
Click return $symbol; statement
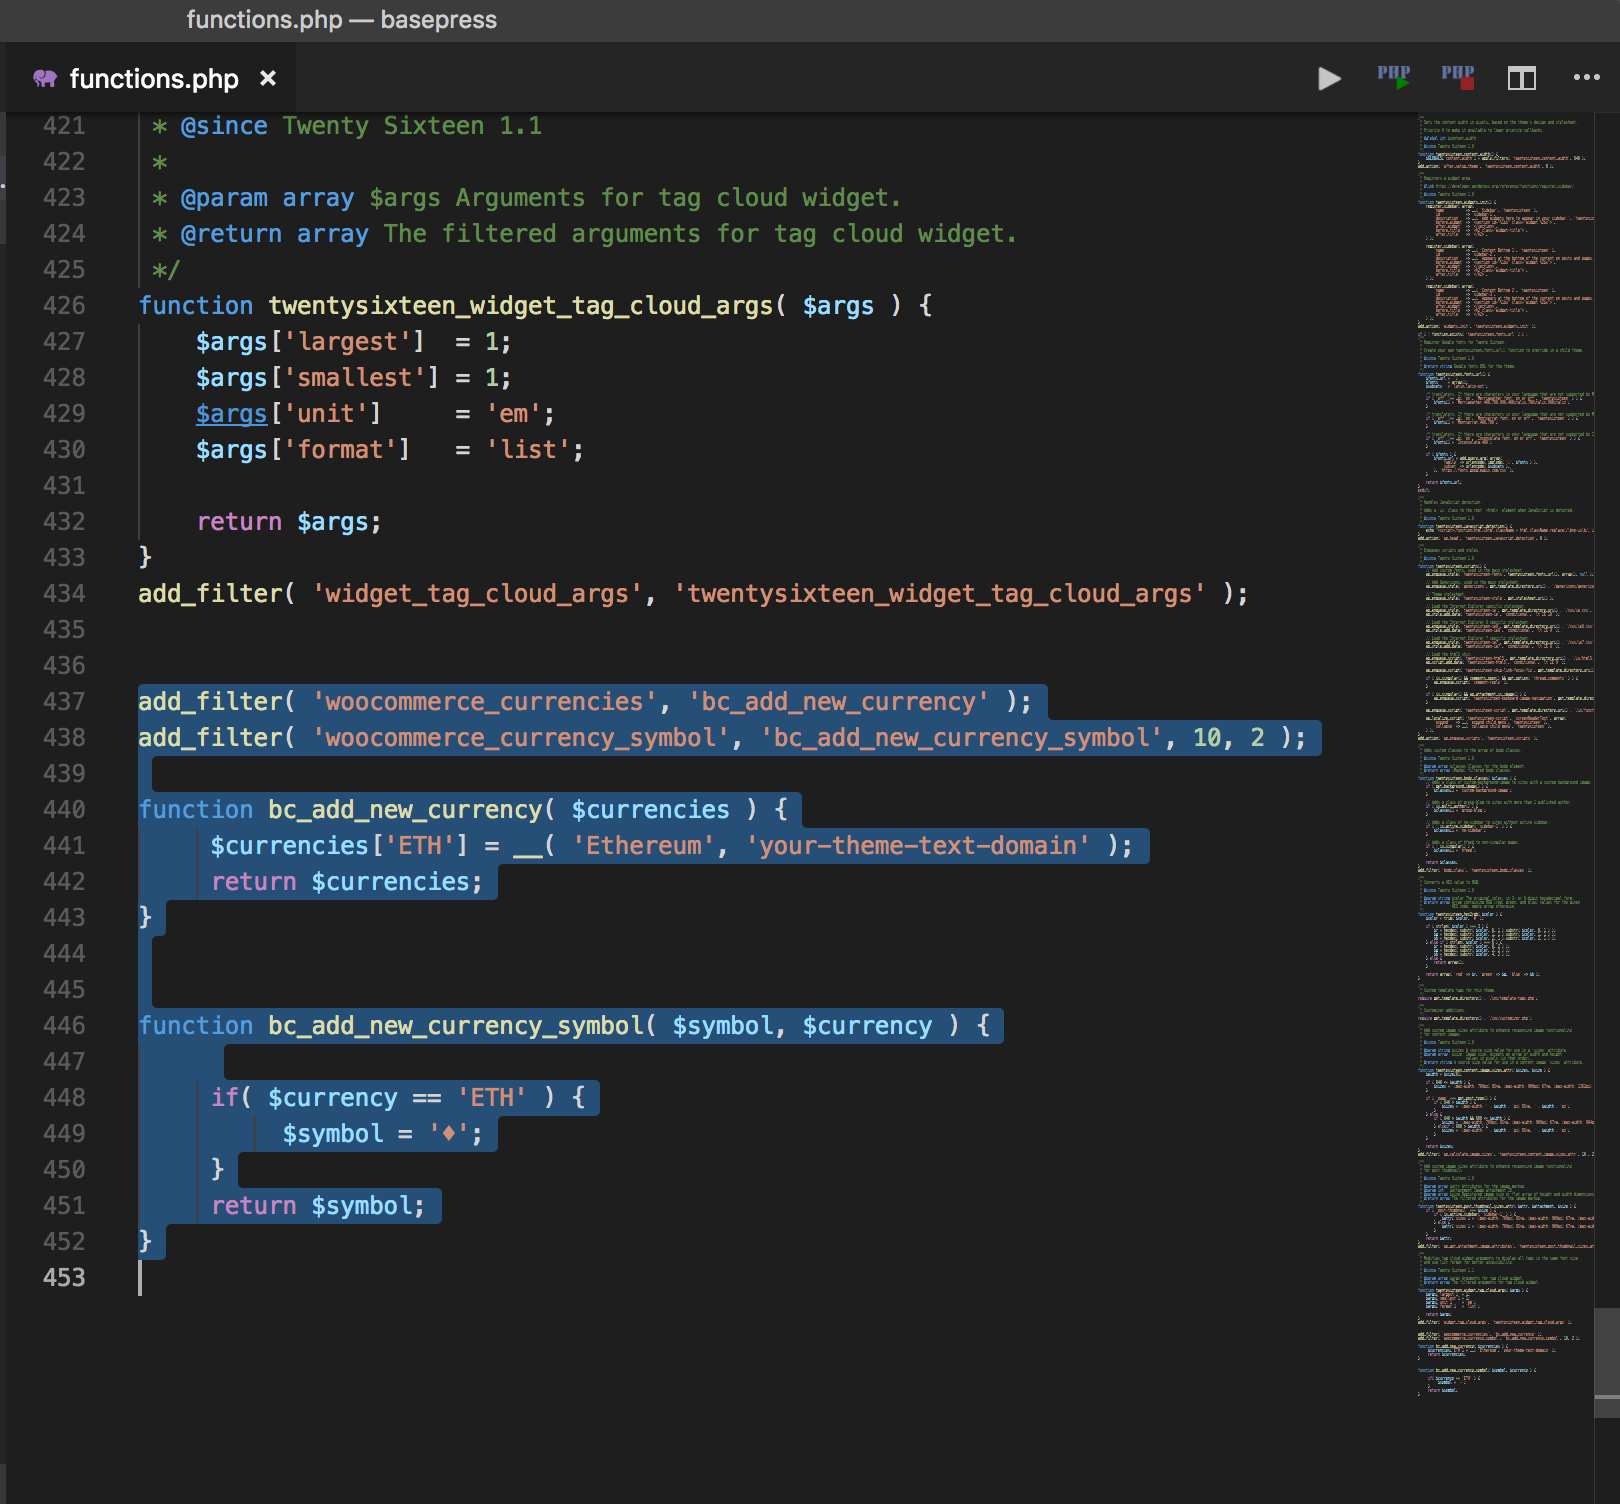tap(318, 1206)
